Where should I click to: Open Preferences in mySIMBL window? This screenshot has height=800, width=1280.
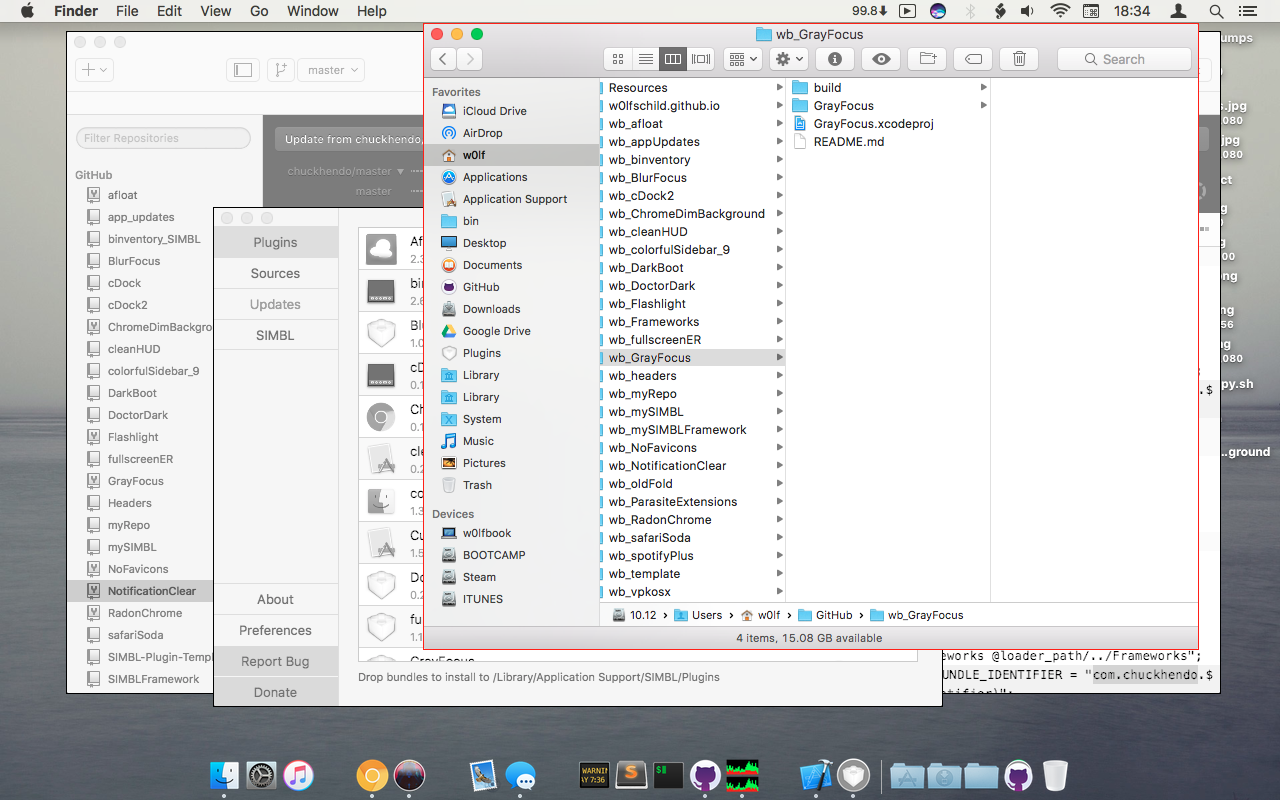(275, 630)
